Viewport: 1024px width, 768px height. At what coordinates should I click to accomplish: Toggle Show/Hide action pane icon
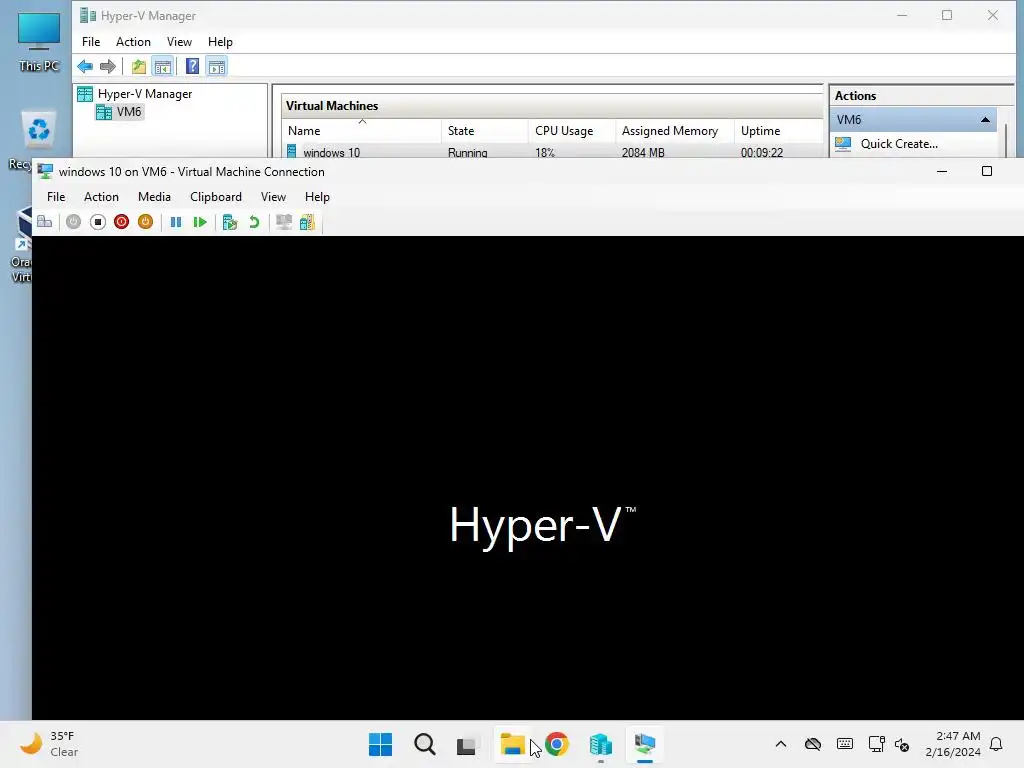[217, 66]
